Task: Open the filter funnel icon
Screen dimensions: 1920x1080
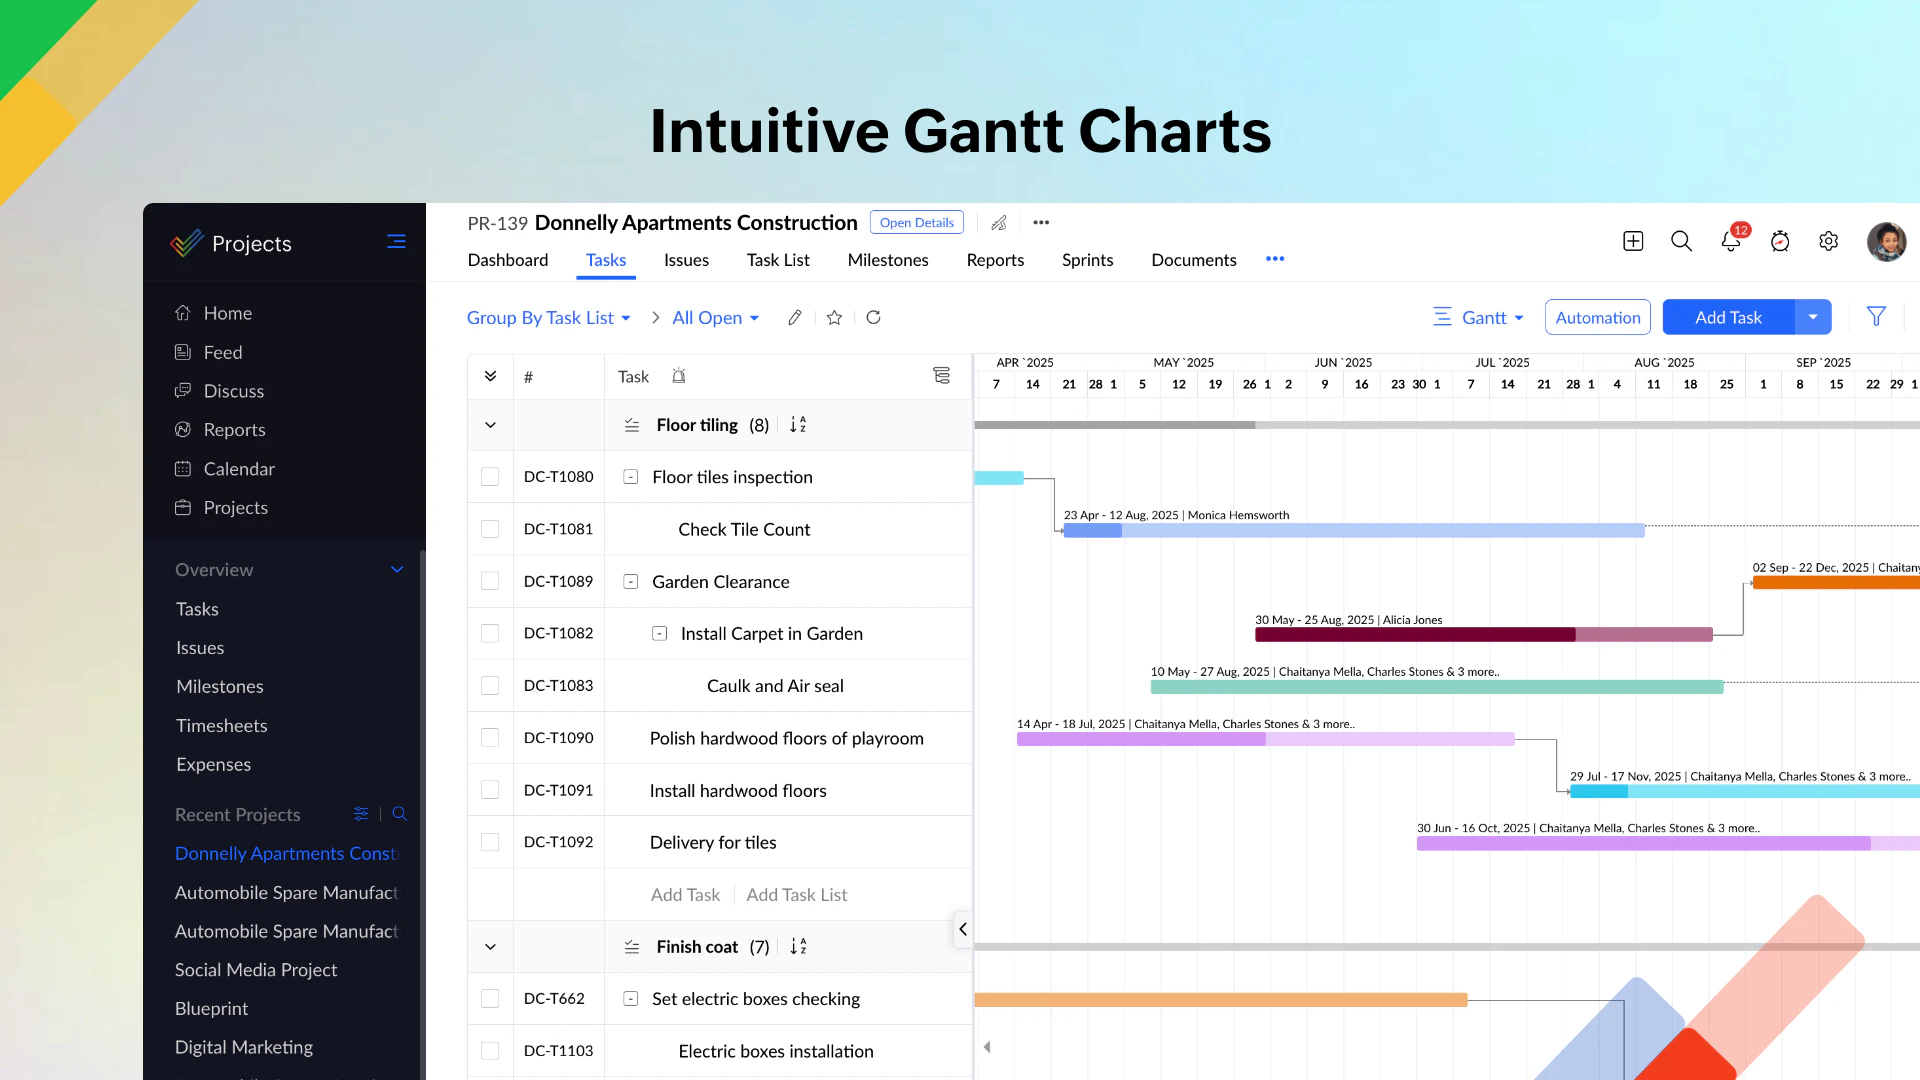Action: pyautogui.click(x=1876, y=317)
